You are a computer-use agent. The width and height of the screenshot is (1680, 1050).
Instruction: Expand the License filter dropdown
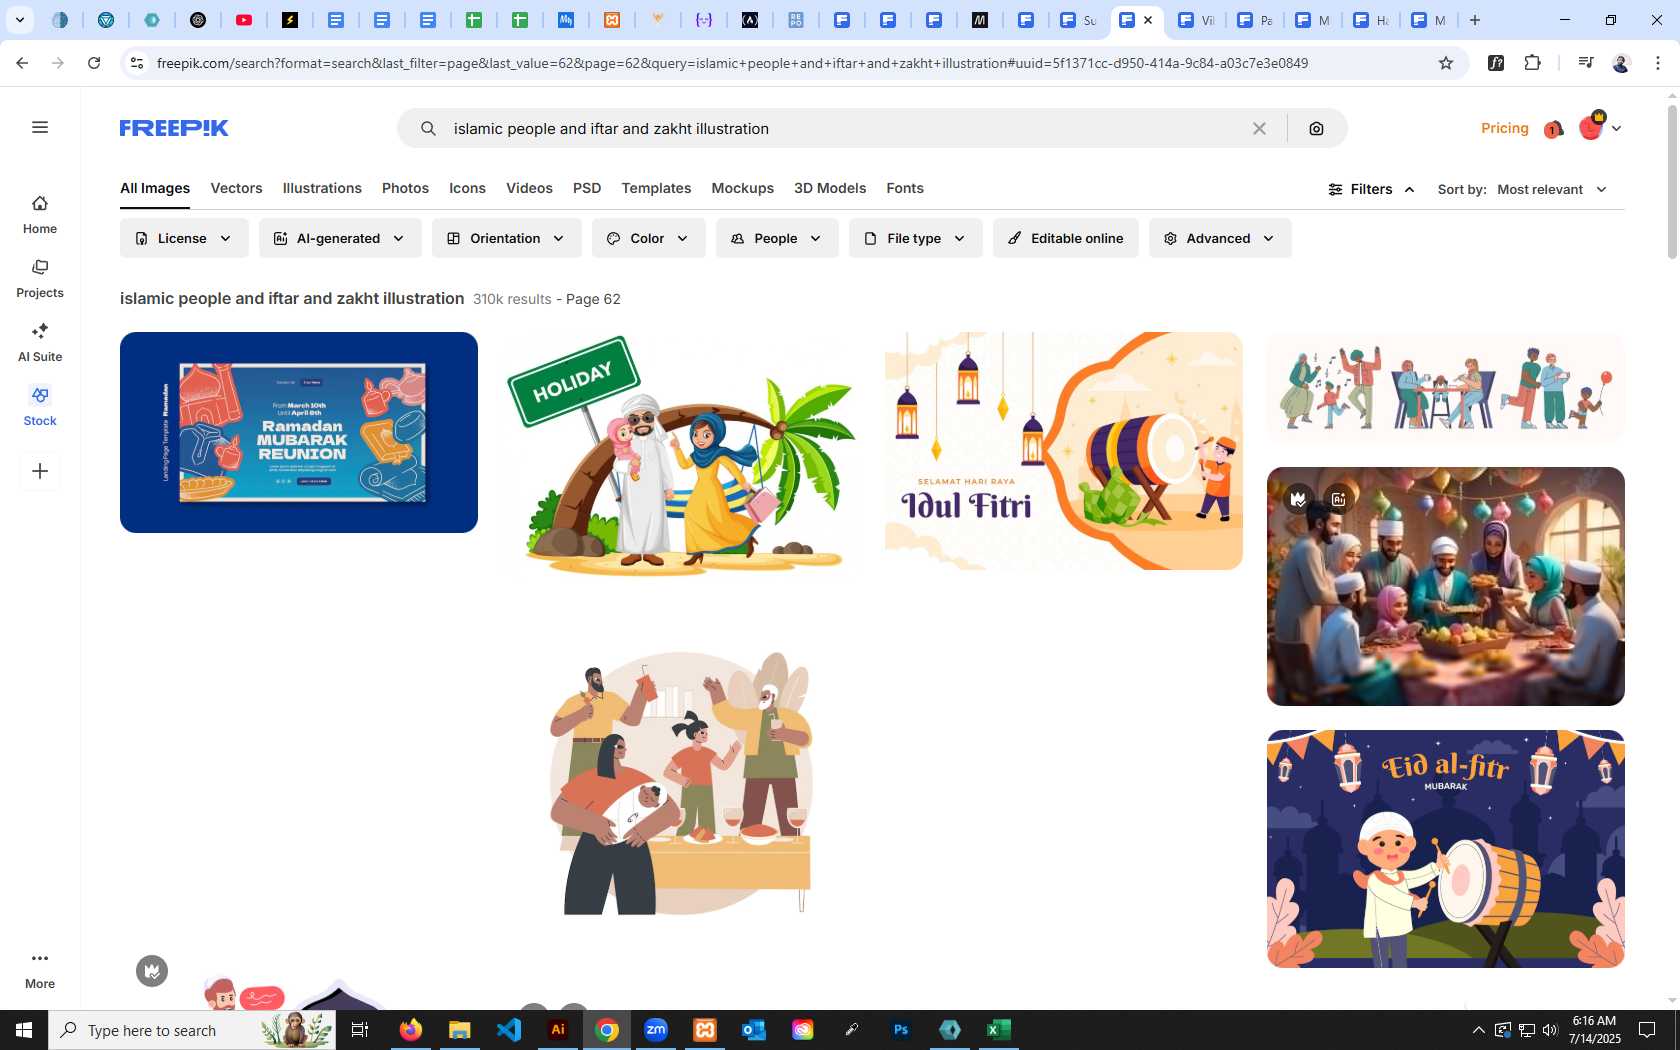(x=184, y=238)
